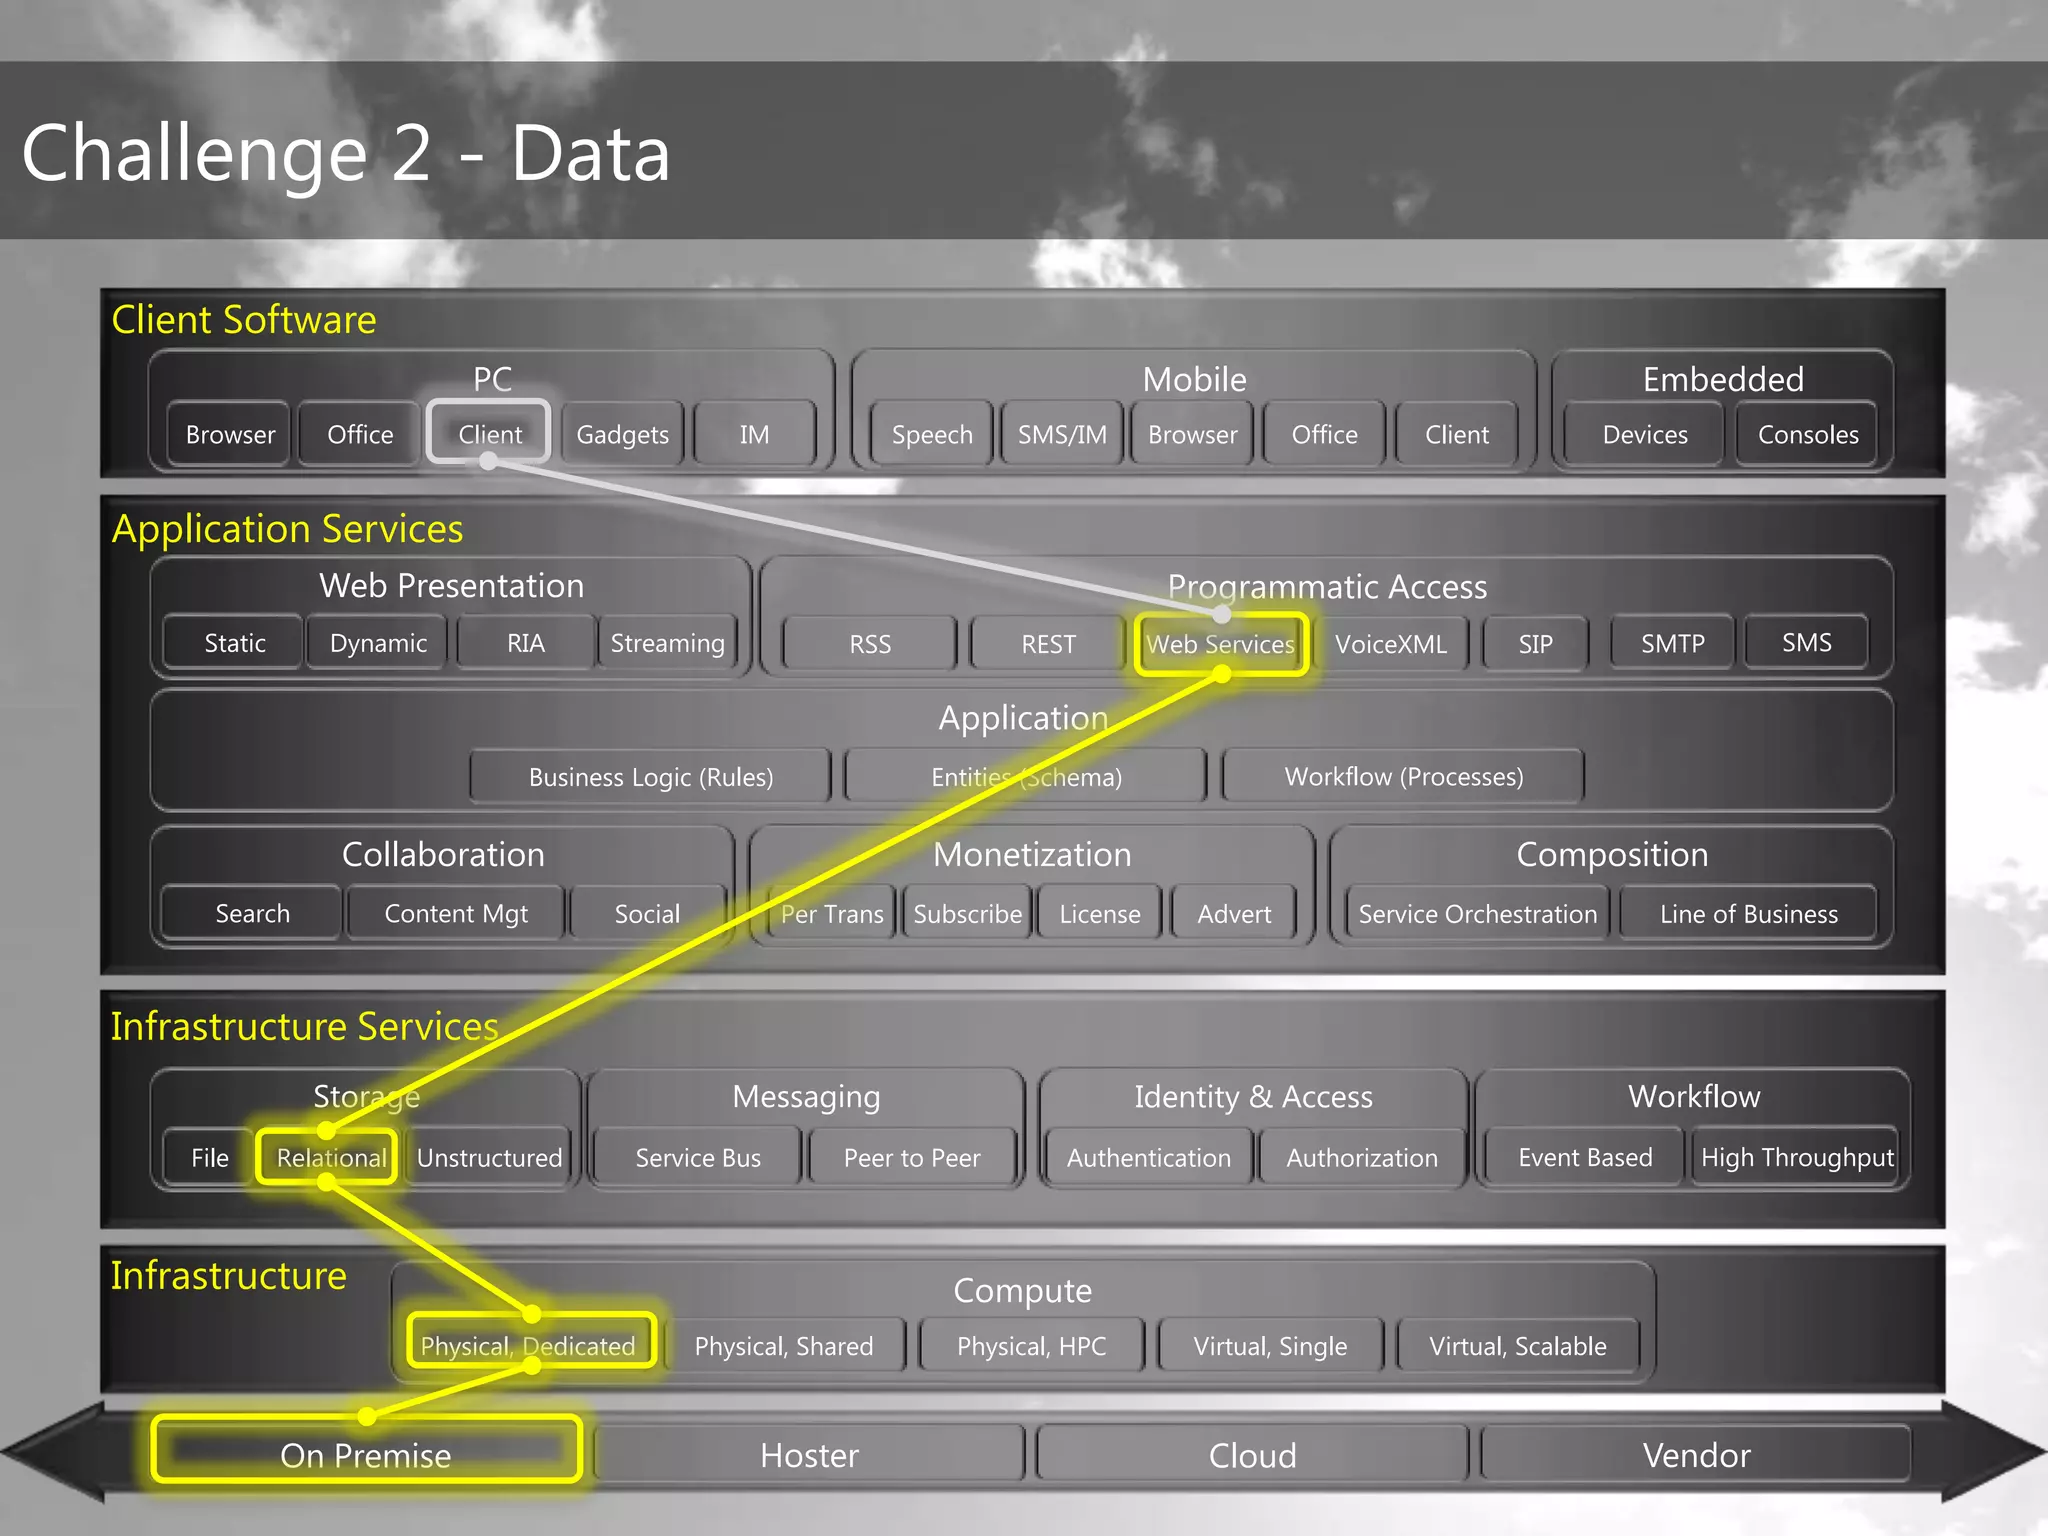Screen dimensions: 2048x1536
Task: Click the Mobile Speech box
Action: point(931,434)
